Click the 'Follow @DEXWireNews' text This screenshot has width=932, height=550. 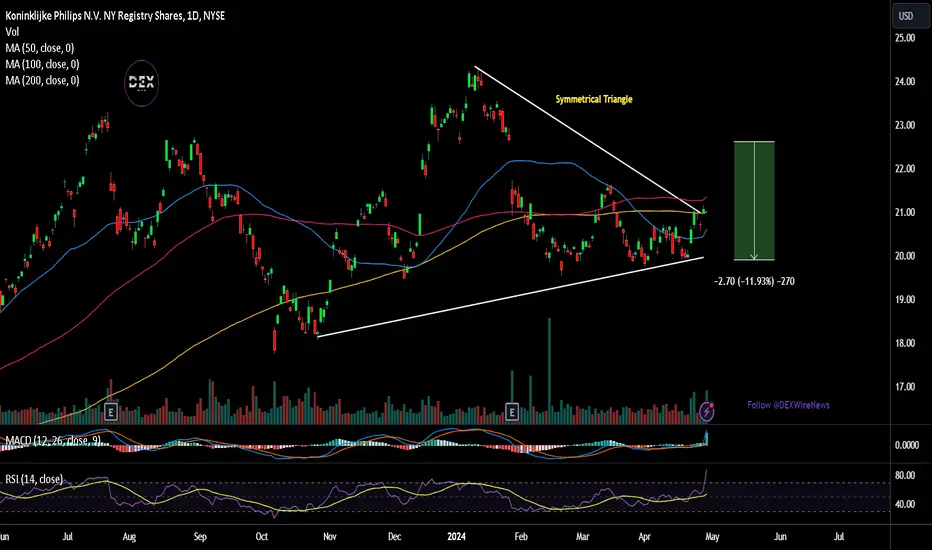pyautogui.click(x=788, y=405)
